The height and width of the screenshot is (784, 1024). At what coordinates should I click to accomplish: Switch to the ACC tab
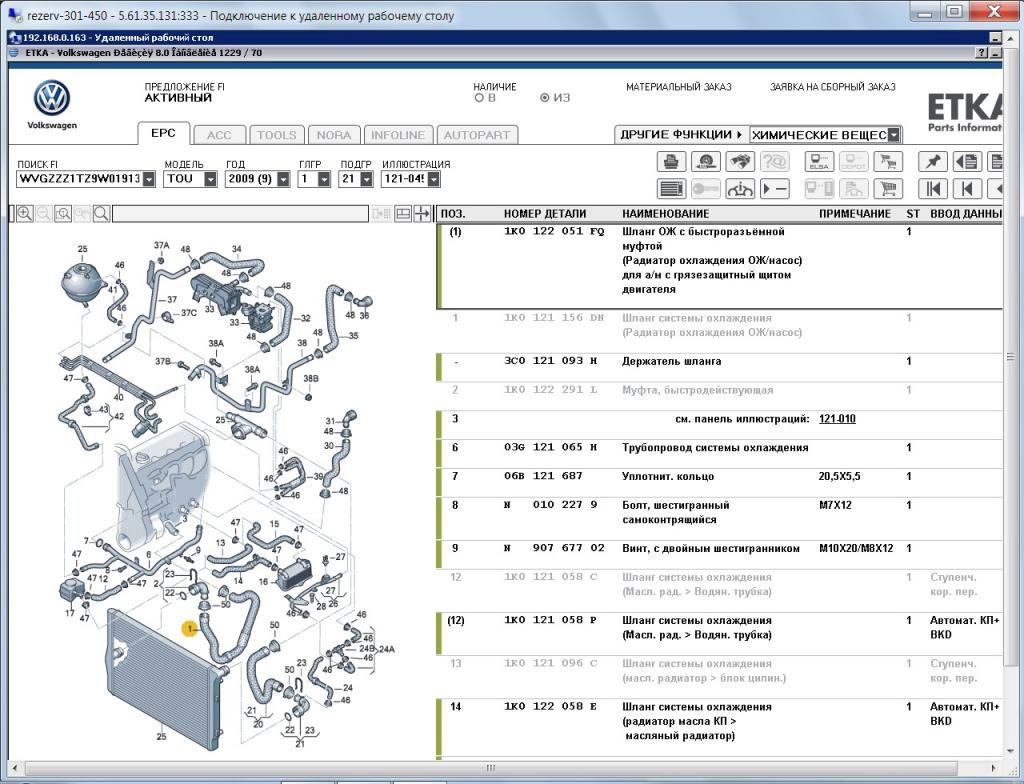(x=219, y=135)
